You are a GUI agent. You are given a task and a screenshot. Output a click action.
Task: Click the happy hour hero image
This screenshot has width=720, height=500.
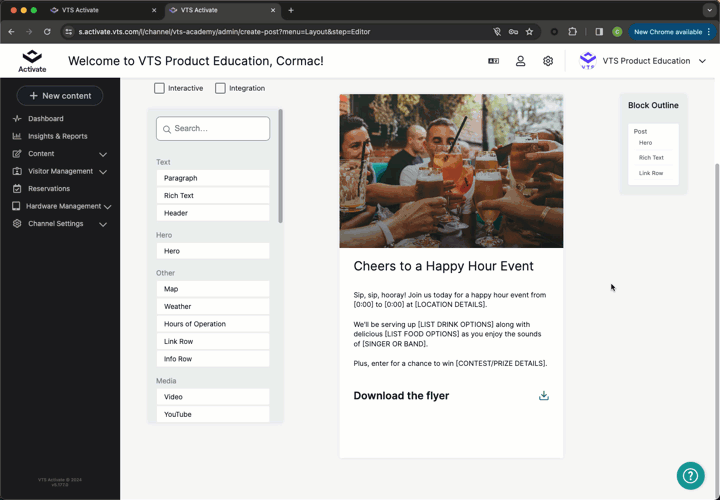coord(451,171)
